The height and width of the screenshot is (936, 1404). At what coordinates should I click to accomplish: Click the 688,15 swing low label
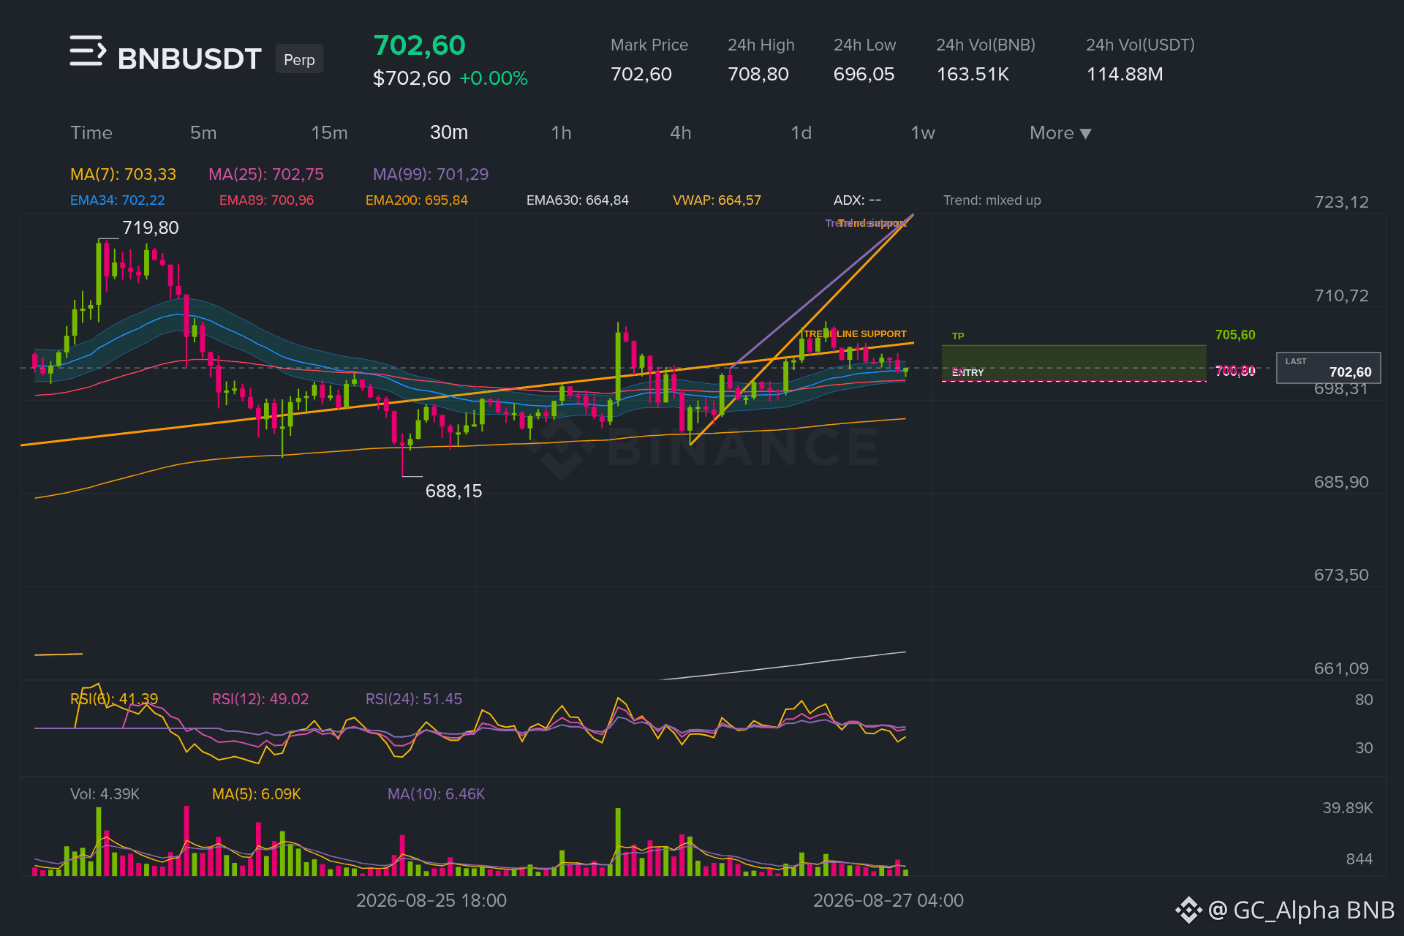pos(454,491)
